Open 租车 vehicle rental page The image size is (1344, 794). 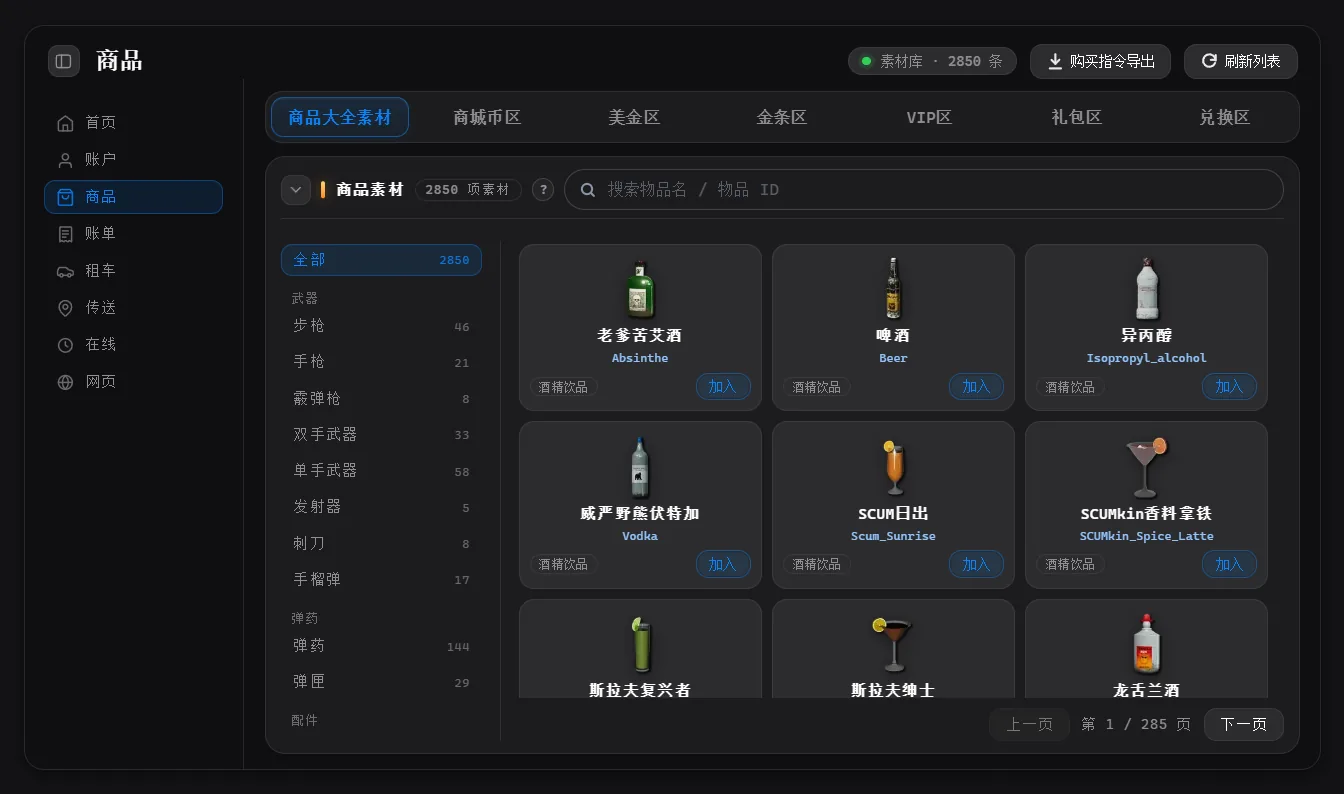(x=133, y=271)
